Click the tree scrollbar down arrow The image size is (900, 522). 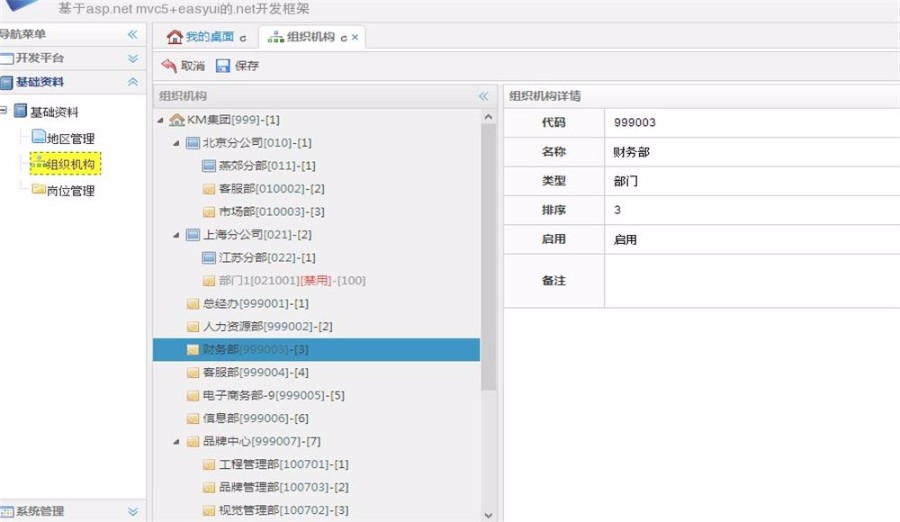pos(488,515)
